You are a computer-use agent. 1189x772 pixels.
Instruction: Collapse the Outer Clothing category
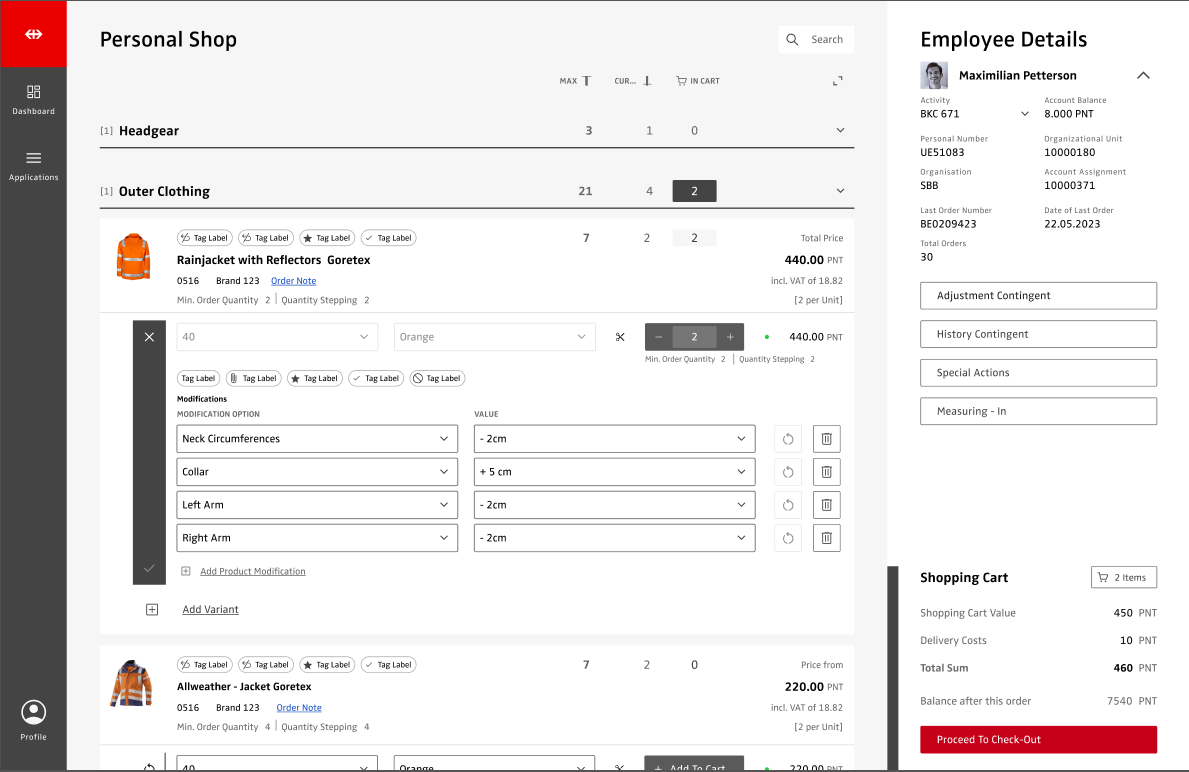840,191
